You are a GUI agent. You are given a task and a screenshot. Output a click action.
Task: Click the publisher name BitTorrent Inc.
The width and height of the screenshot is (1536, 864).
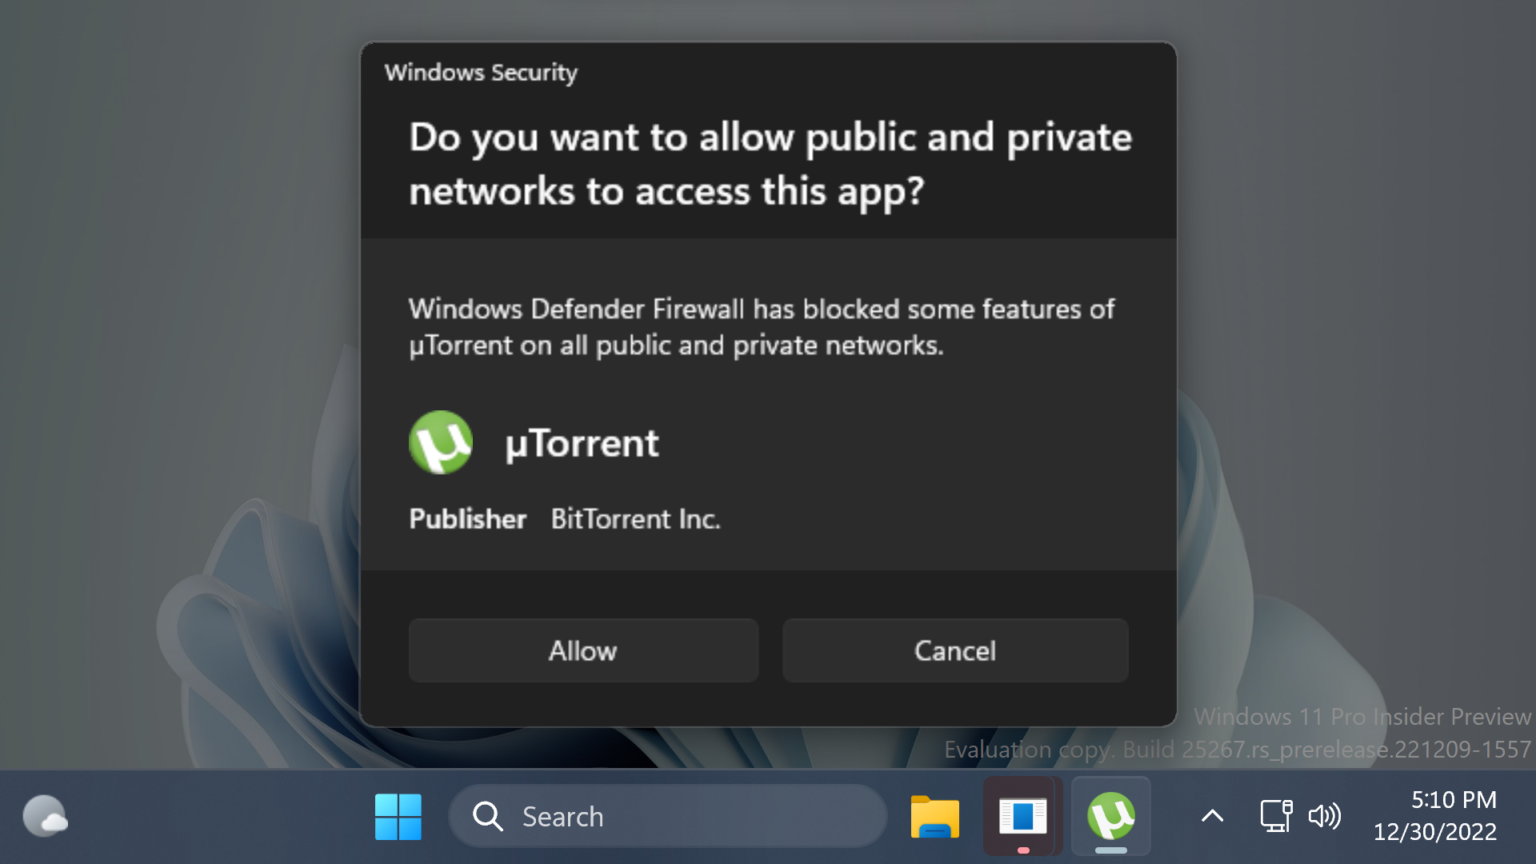coord(635,519)
